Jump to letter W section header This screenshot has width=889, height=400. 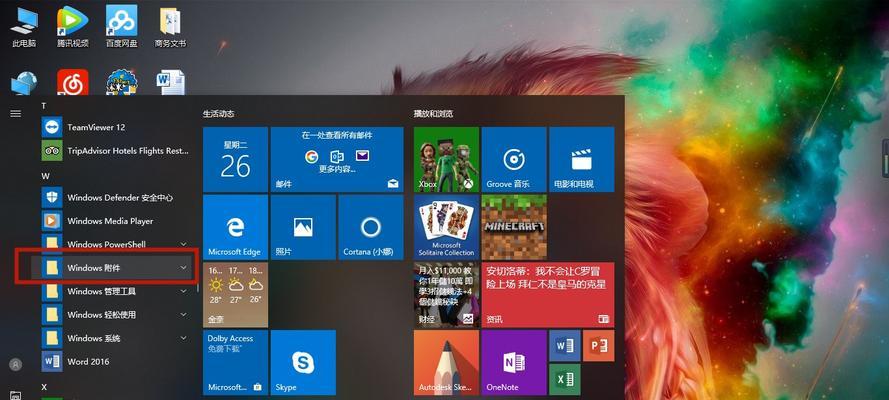pyautogui.click(x=45, y=176)
